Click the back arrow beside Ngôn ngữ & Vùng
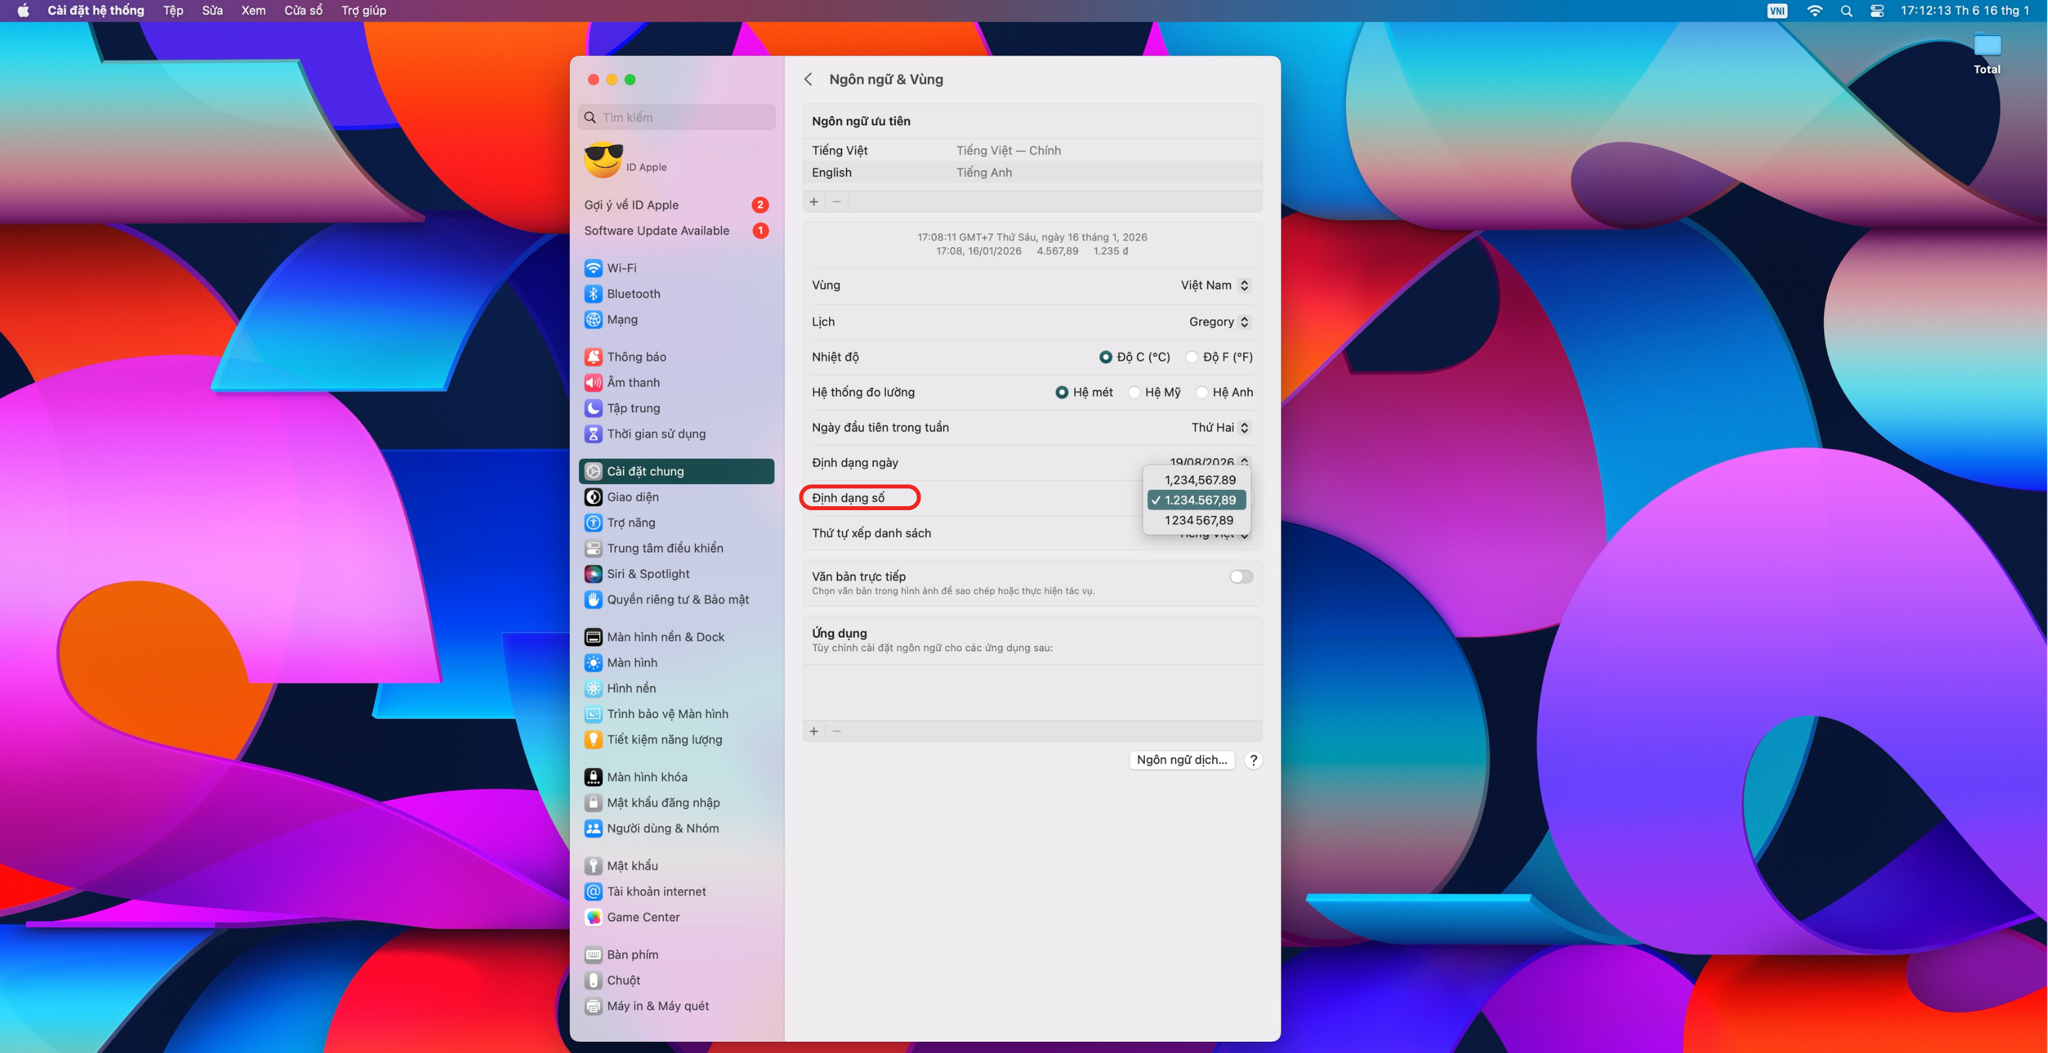This screenshot has height=1053, width=2048. (x=808, y=79)
